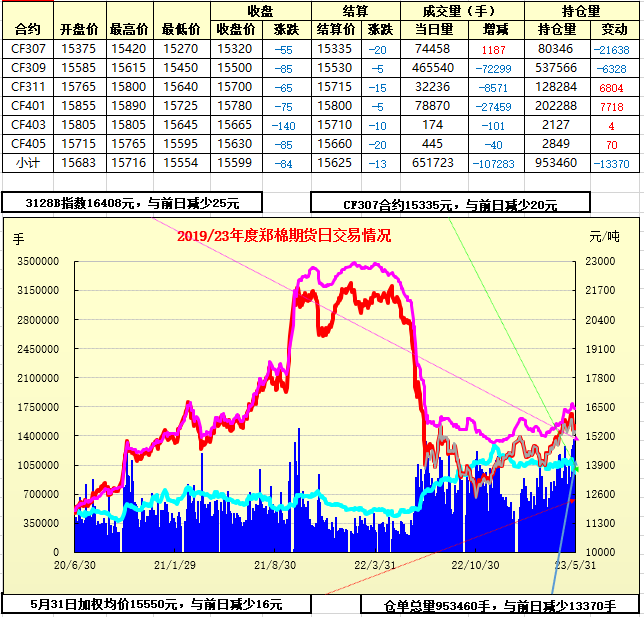Click the 最低价 column header
This screenshot has height=617, width=644.
click(x=180, y=29)
